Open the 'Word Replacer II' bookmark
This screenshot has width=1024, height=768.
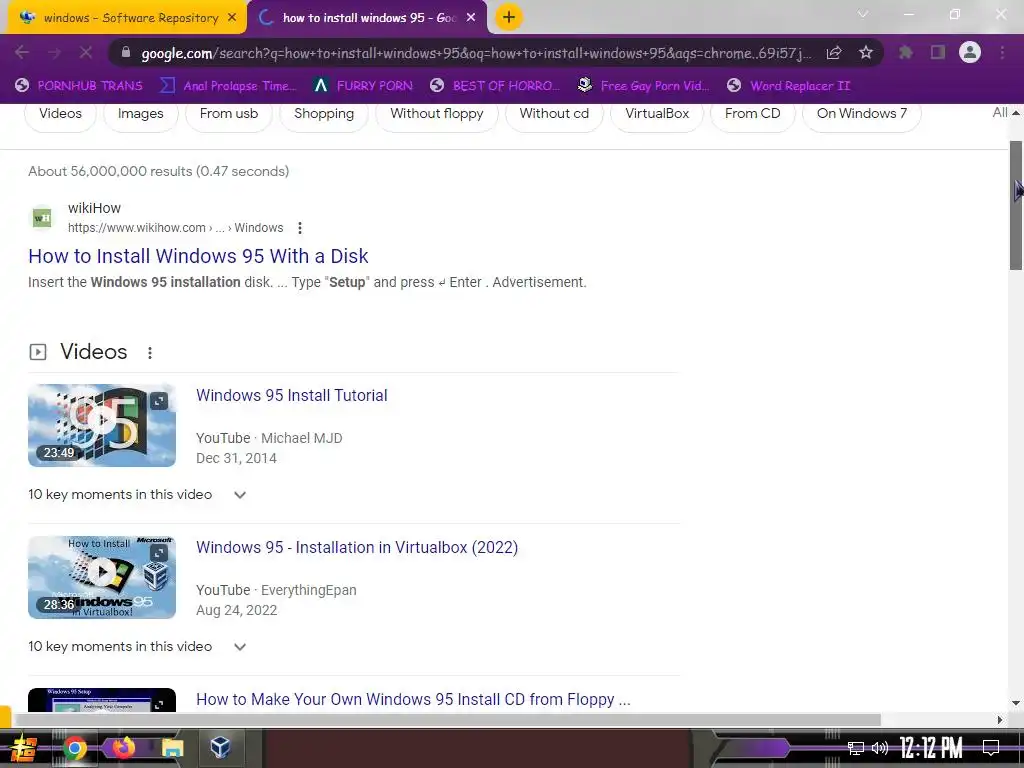(x=788, y=86)
